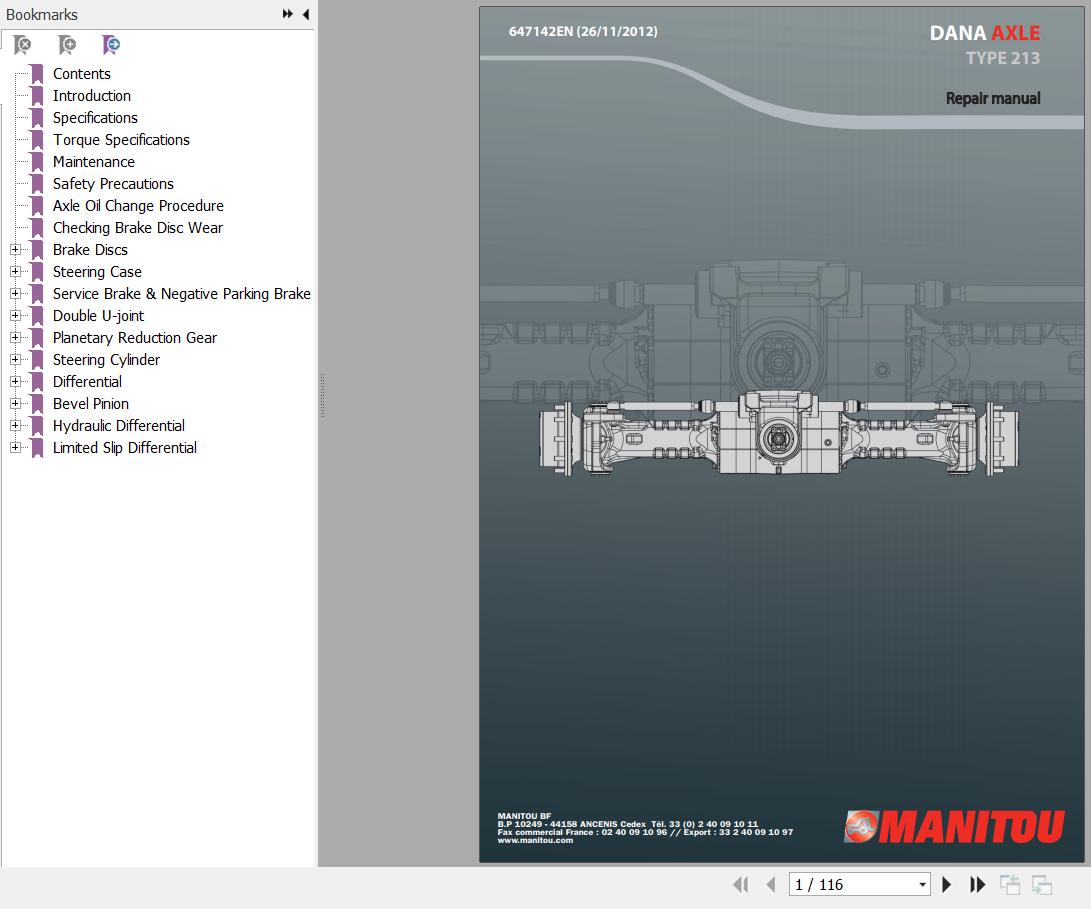This screenshot has height=909, width=1091.
Task: Select the Limited Slip Differential label
Action: click(125, 448)
